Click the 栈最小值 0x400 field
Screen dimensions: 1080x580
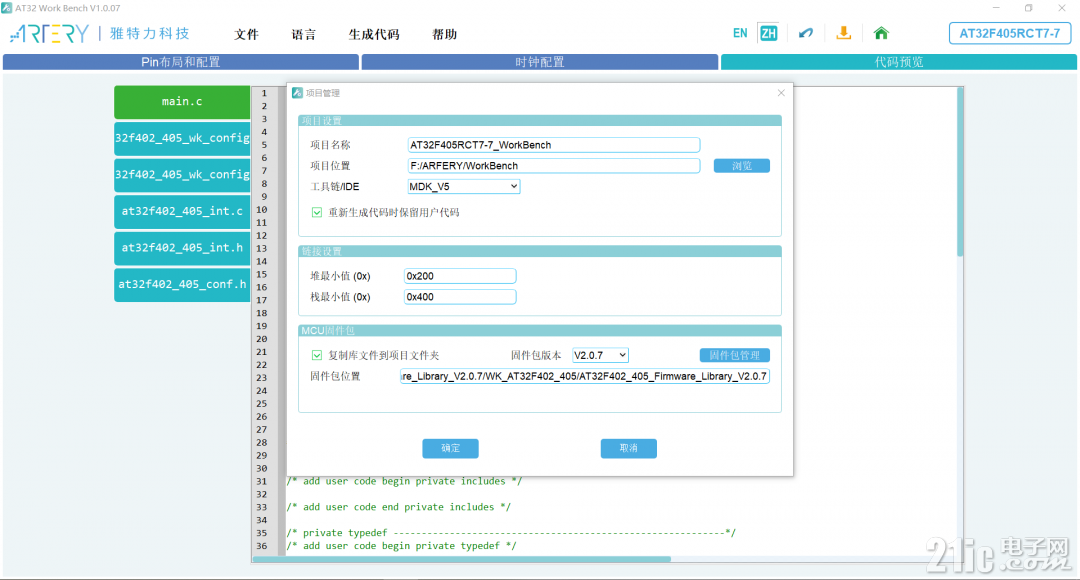coord(460,297)
